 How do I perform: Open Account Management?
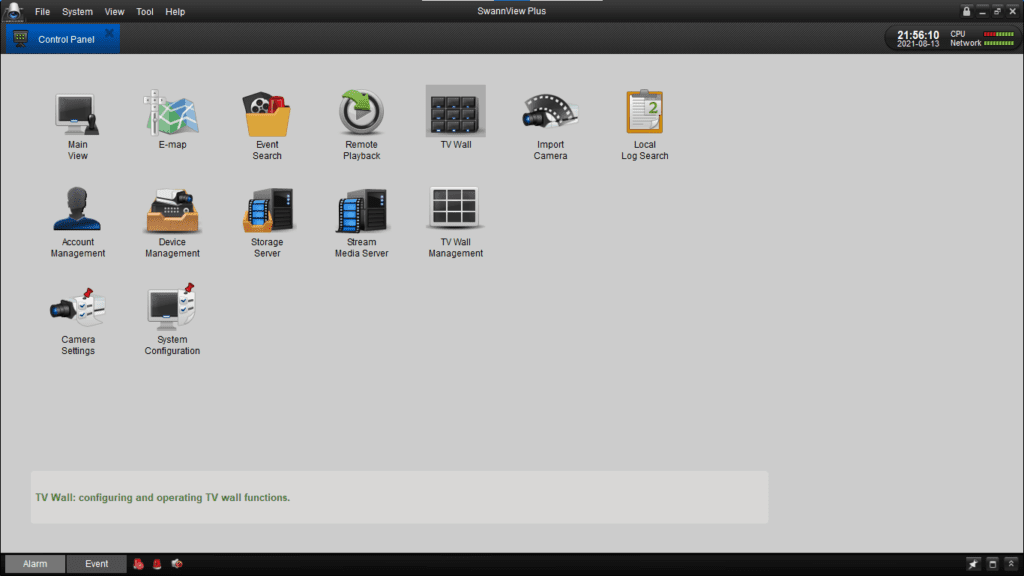tap(77, 208)
